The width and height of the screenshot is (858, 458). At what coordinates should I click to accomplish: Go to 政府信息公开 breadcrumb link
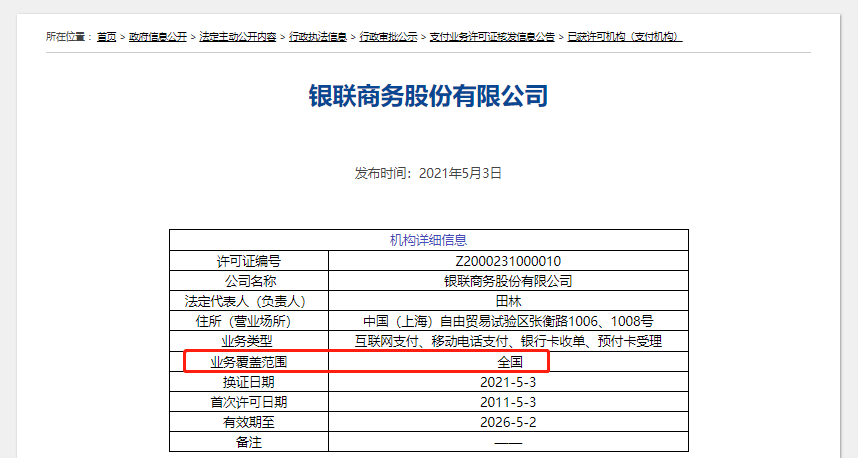[x=158, y=37]
